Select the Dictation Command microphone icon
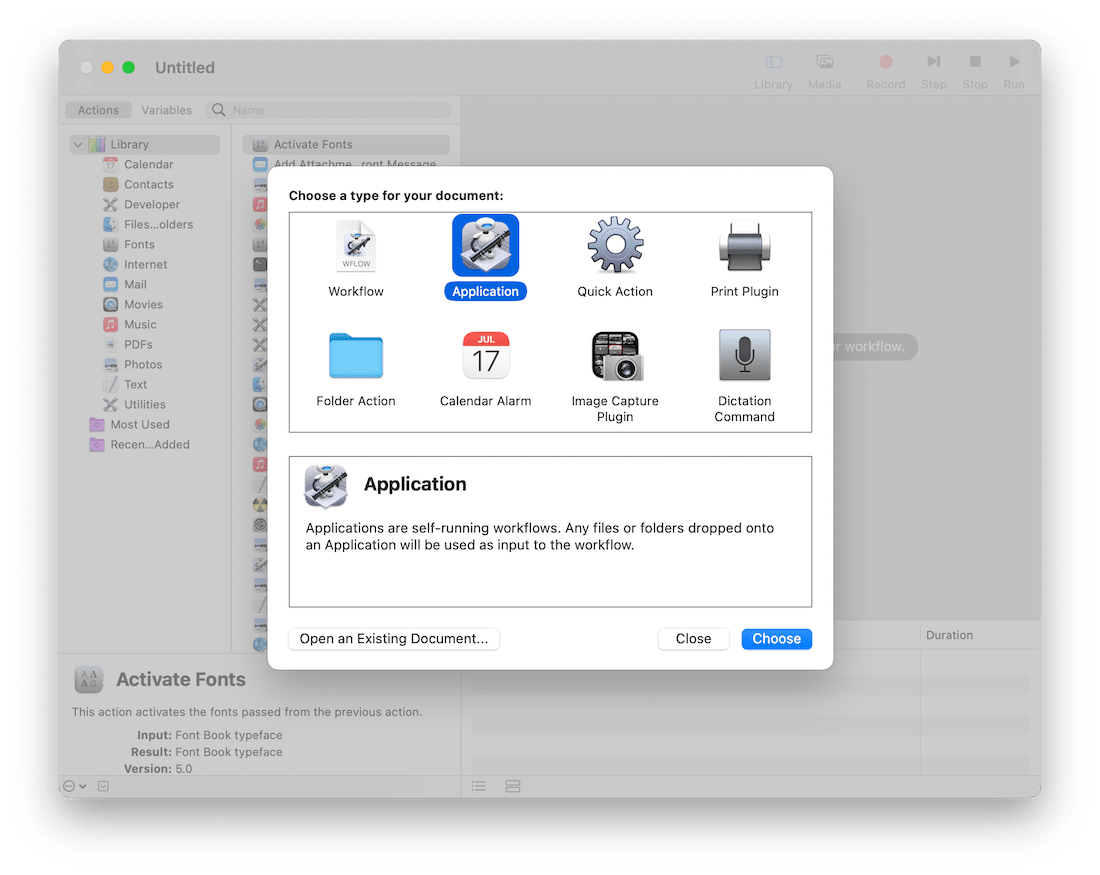1100x875 pixels. coord(744,356)
